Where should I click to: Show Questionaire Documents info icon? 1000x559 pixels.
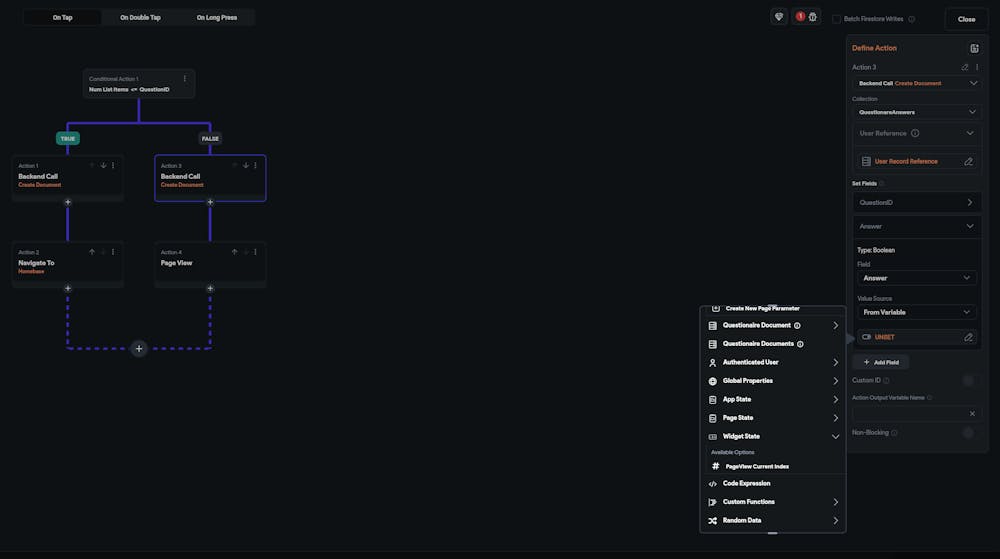tap(800, 344)
